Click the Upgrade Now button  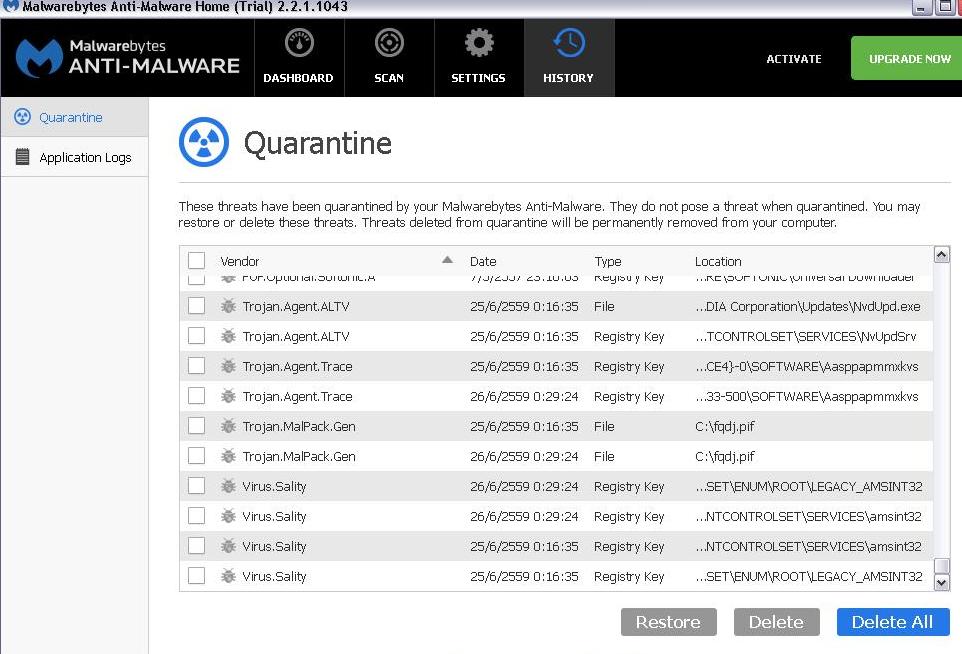point(906,58)
